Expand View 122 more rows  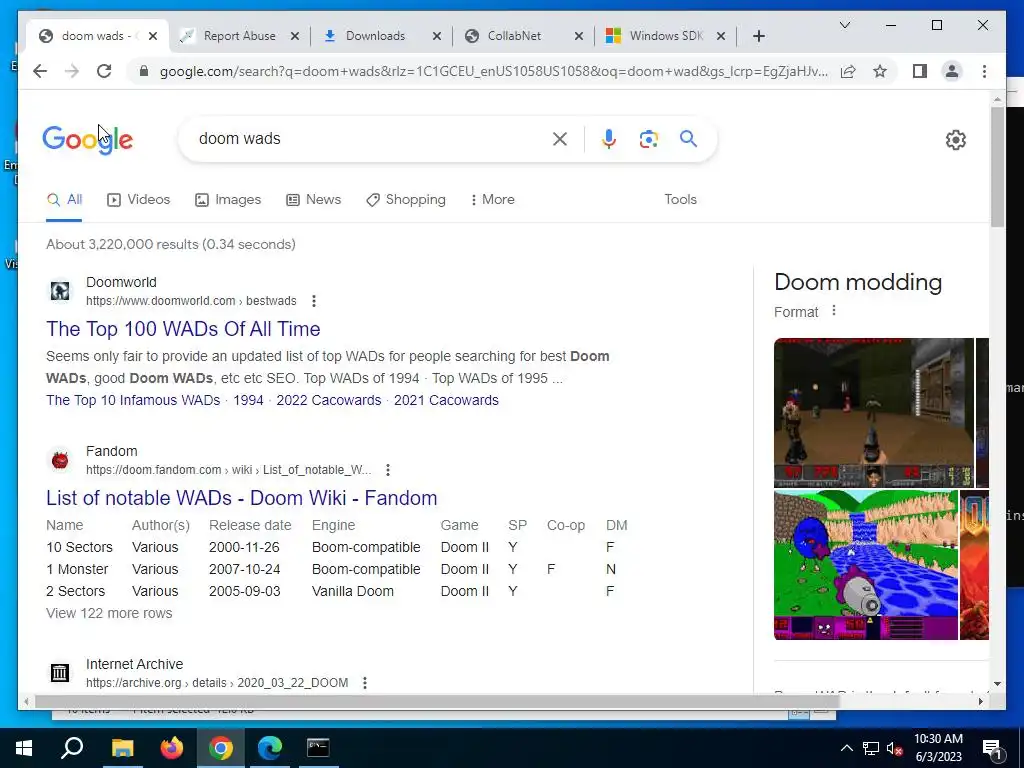(109, 613)
